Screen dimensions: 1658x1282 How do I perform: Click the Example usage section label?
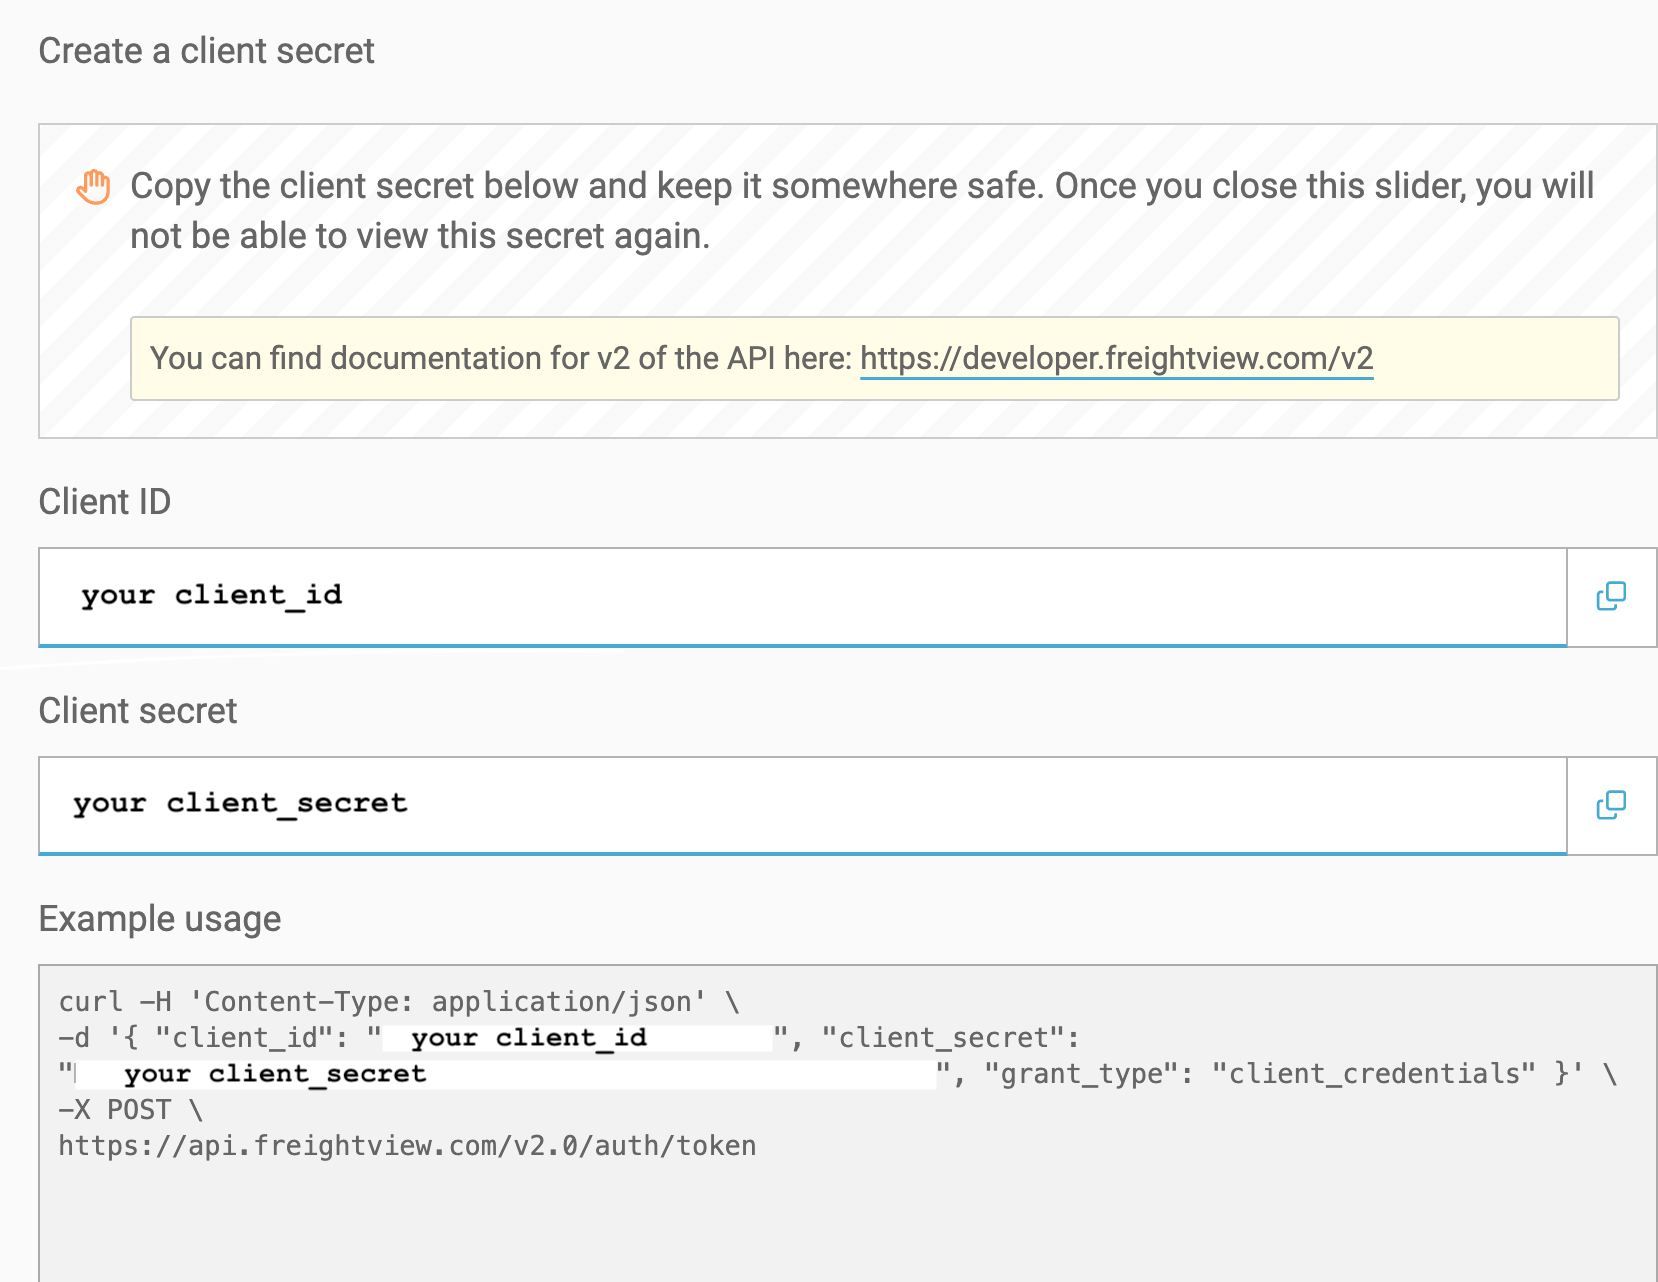160,919
